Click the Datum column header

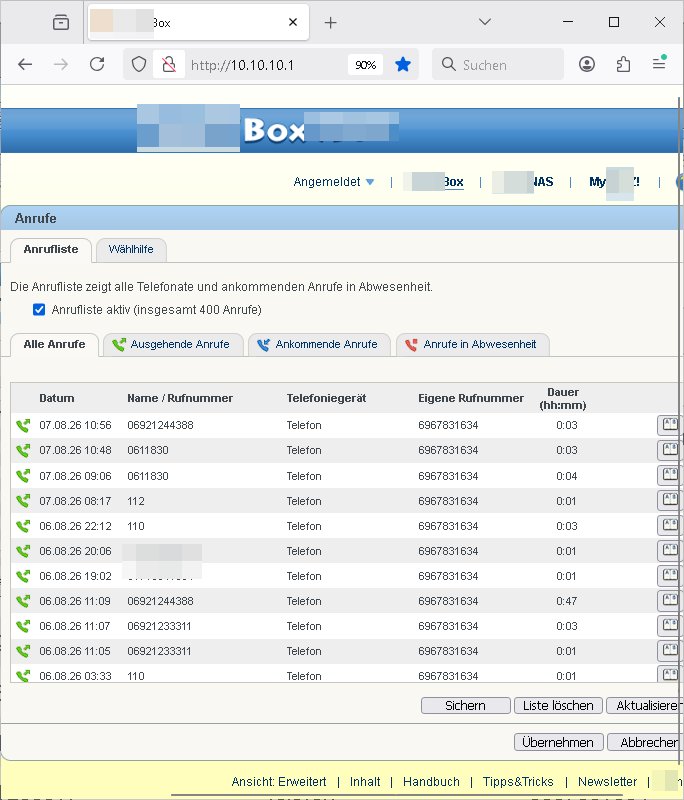pos(57,398)
